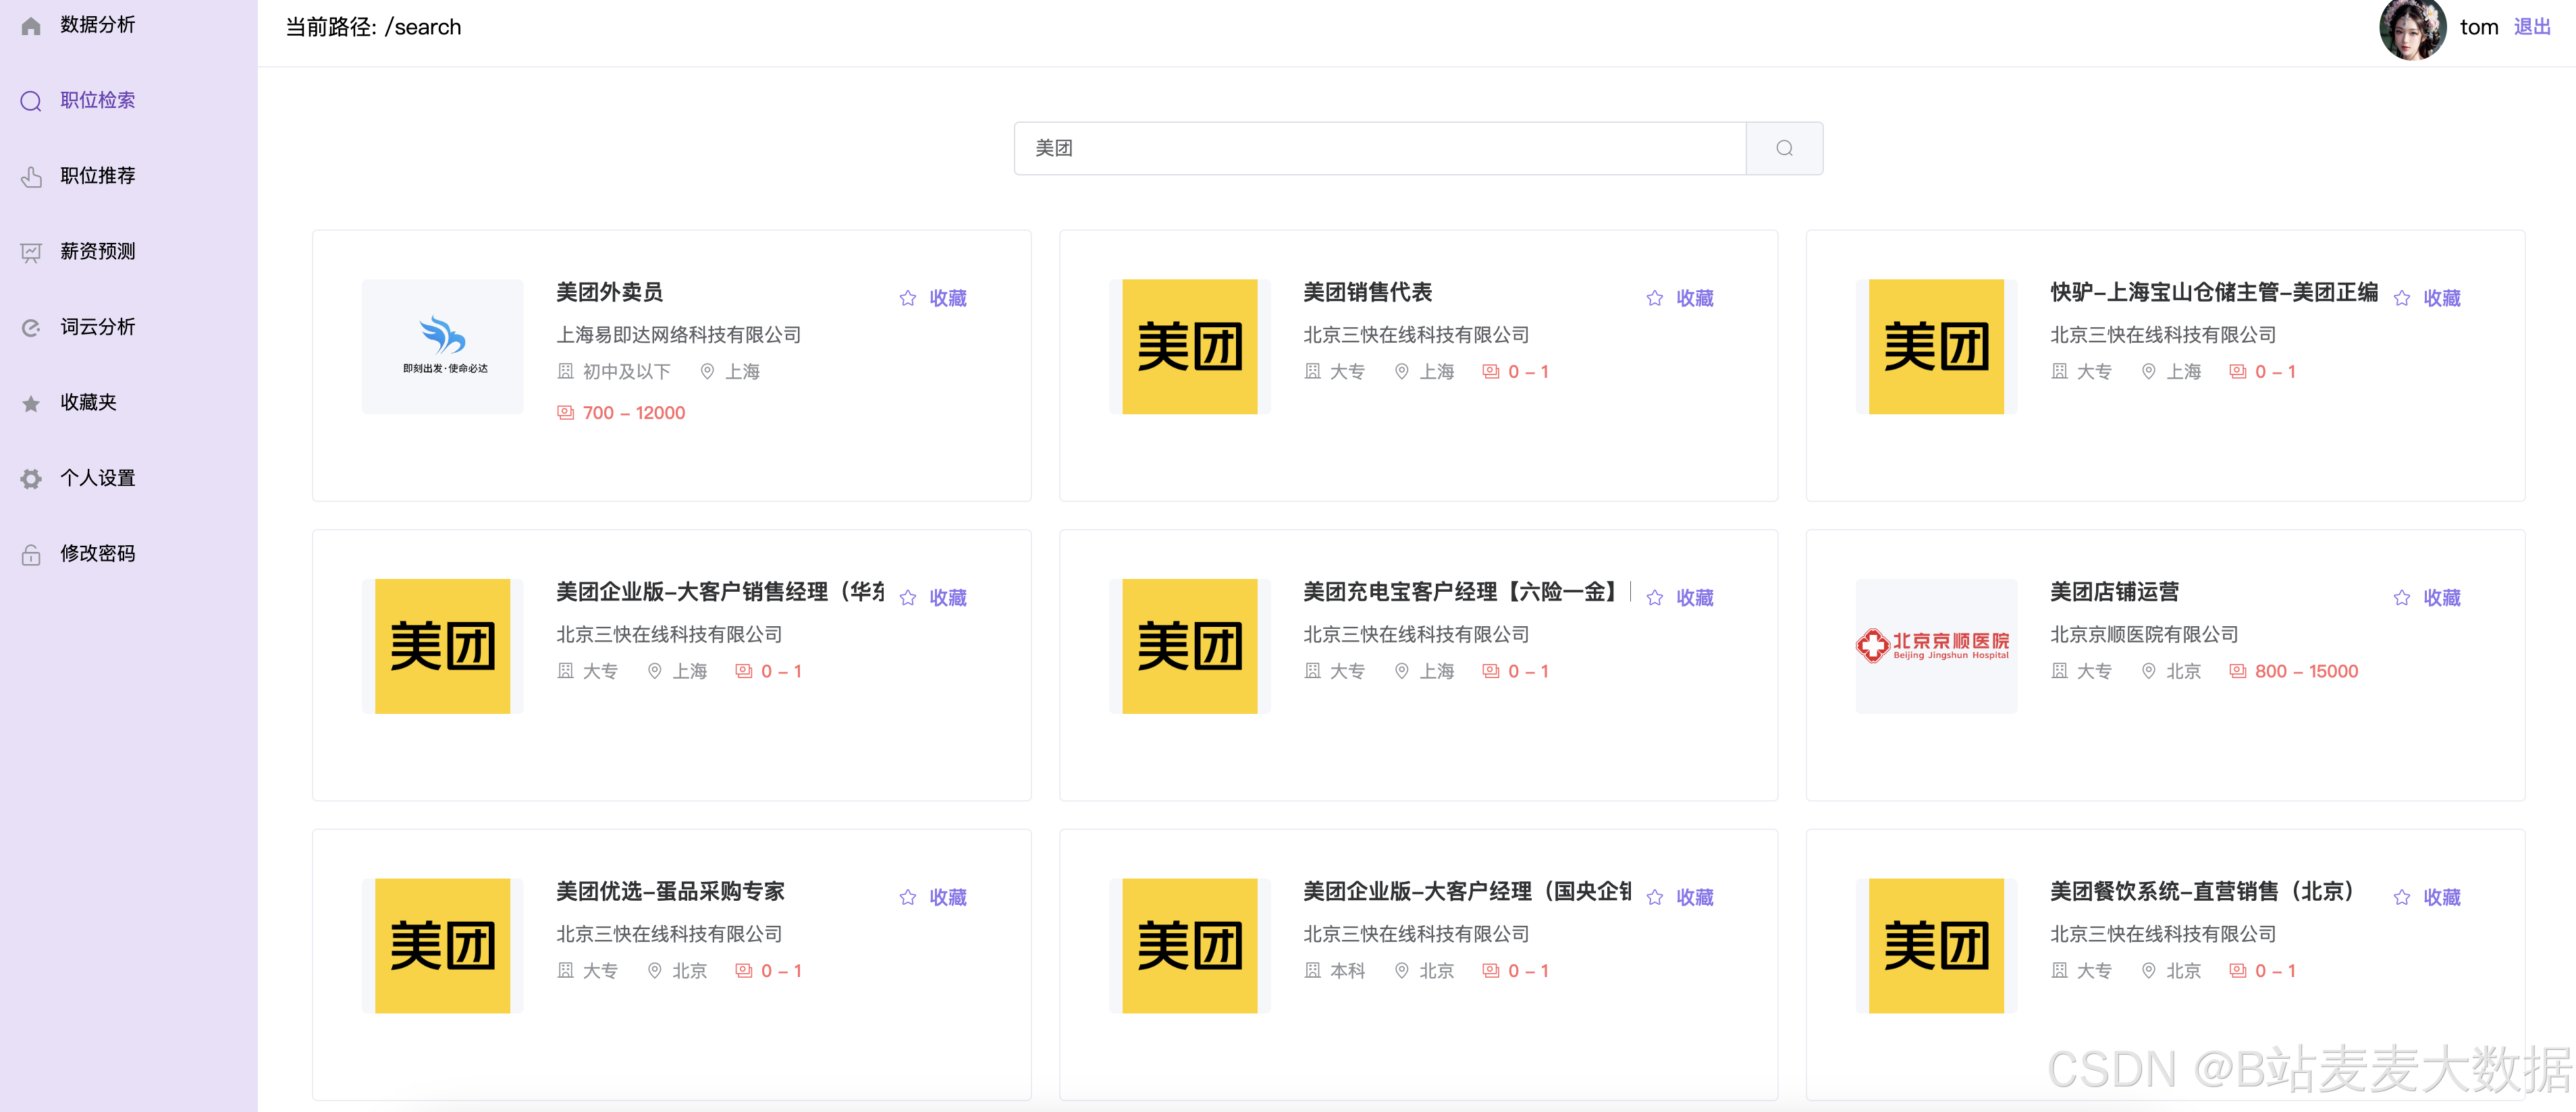
Task: Select 修改密码 in the sidebar
Action: (97, 553)
